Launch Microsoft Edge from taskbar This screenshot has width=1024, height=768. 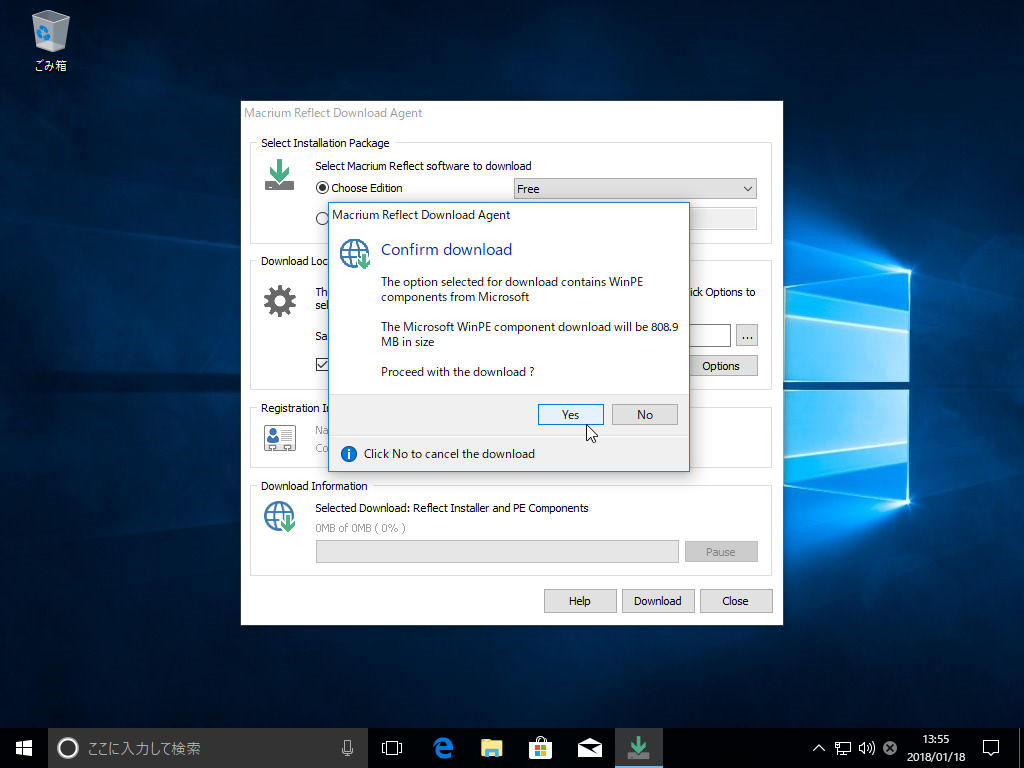click(x=443, y=748)
